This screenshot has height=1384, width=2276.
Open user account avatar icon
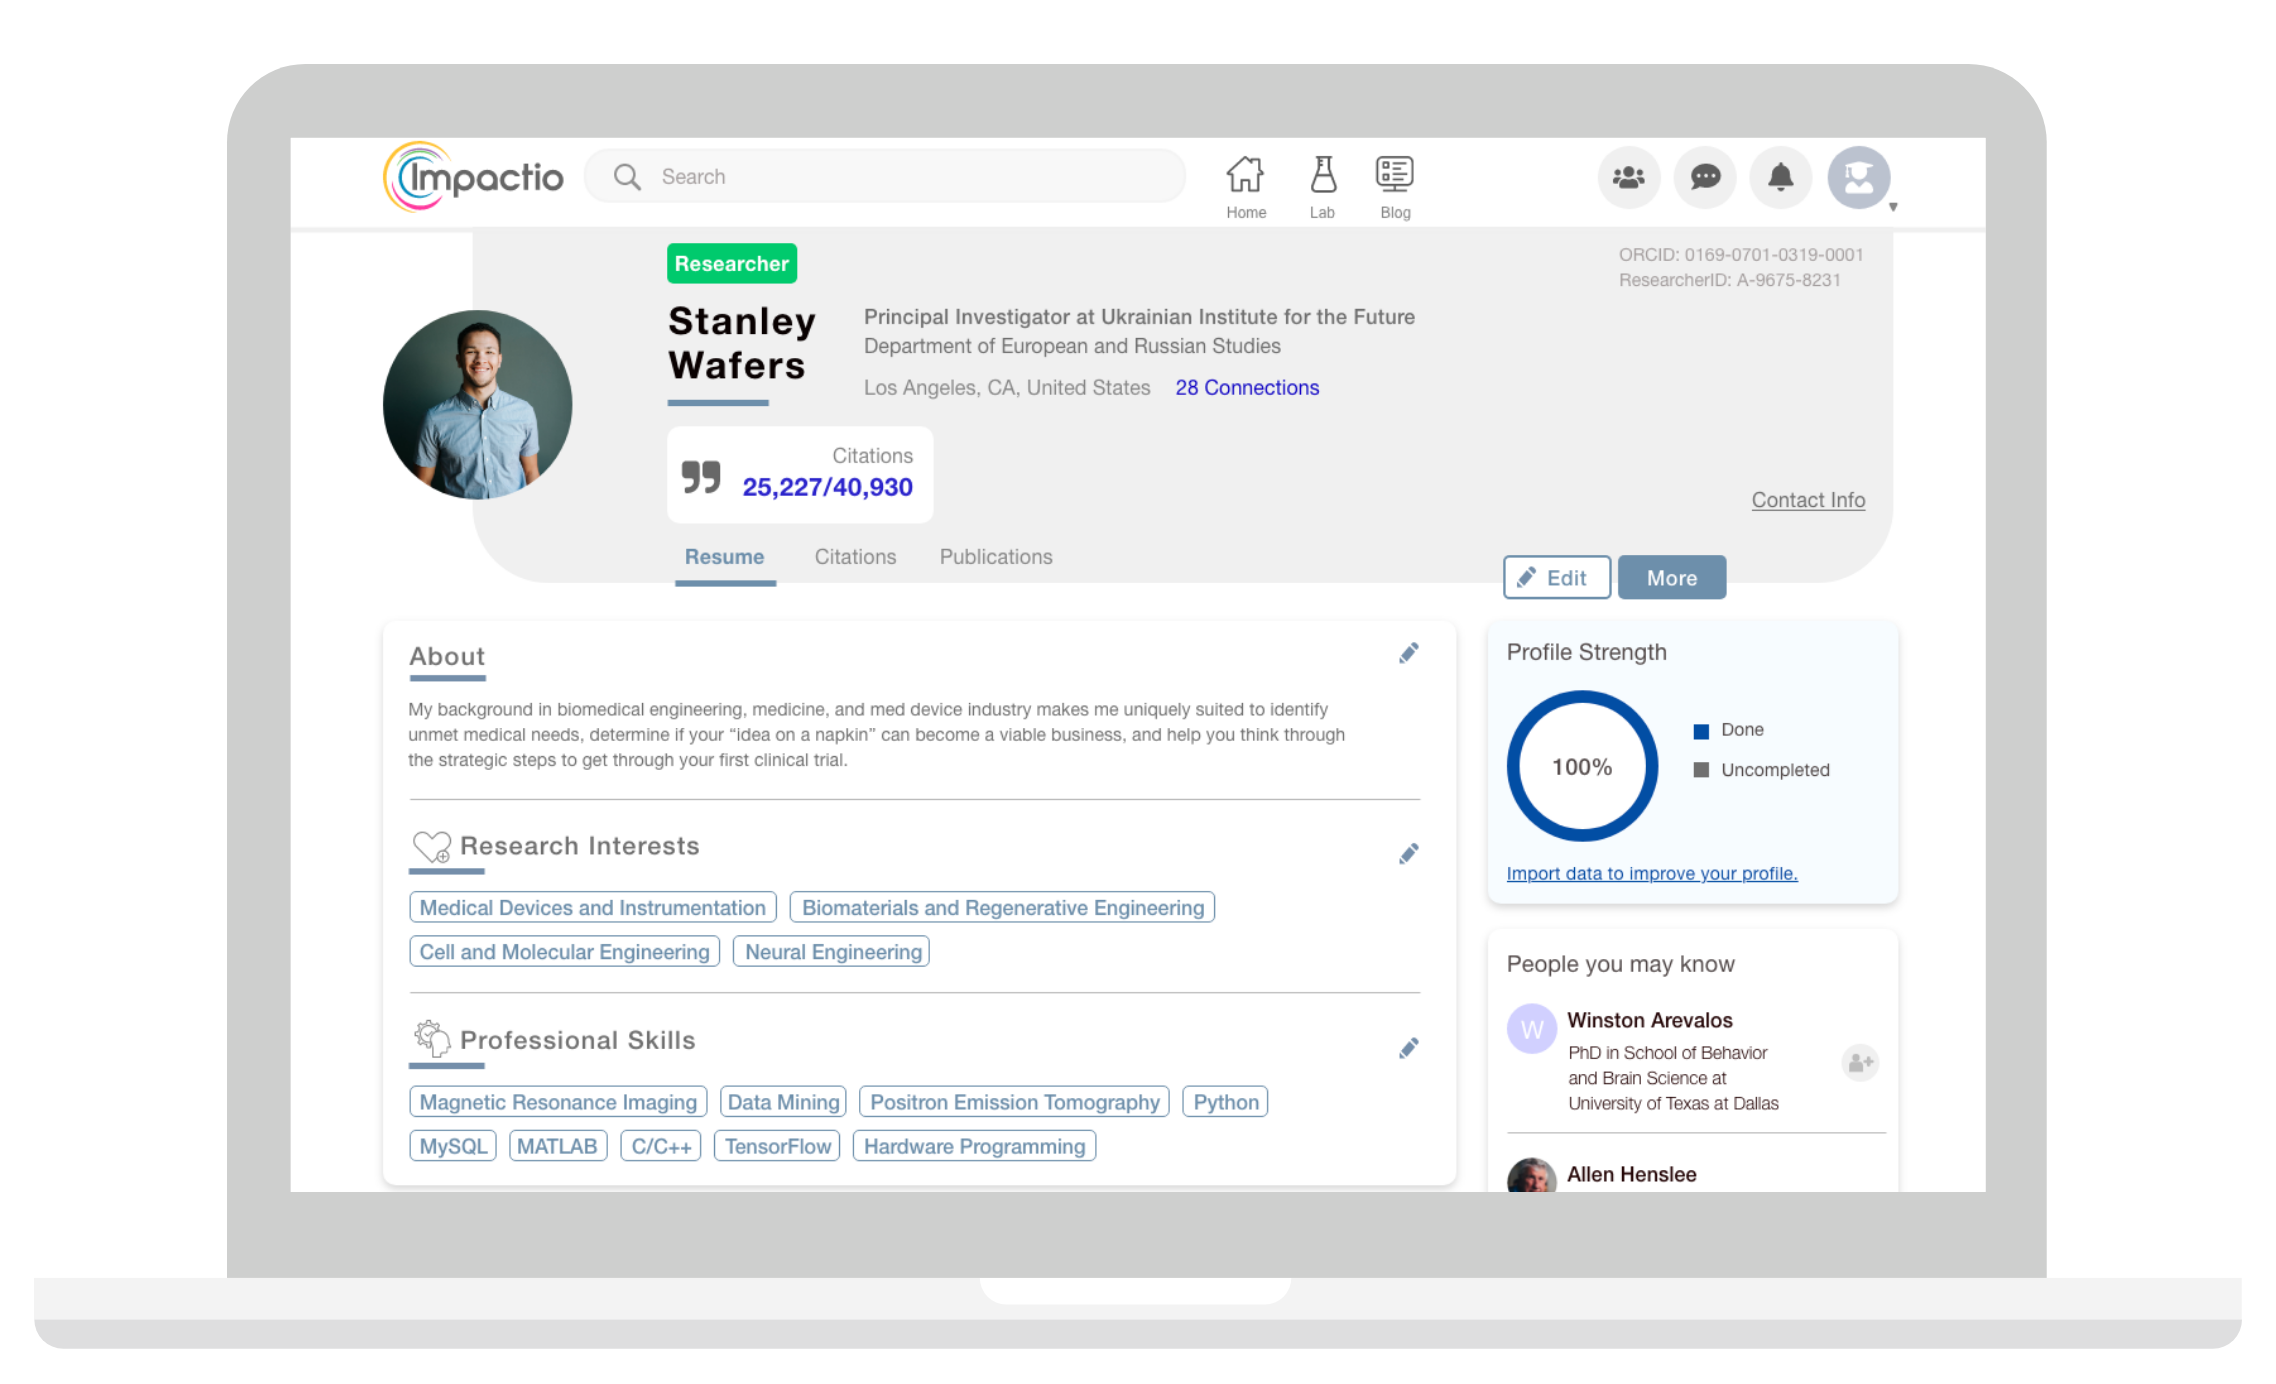(1858, 178)
